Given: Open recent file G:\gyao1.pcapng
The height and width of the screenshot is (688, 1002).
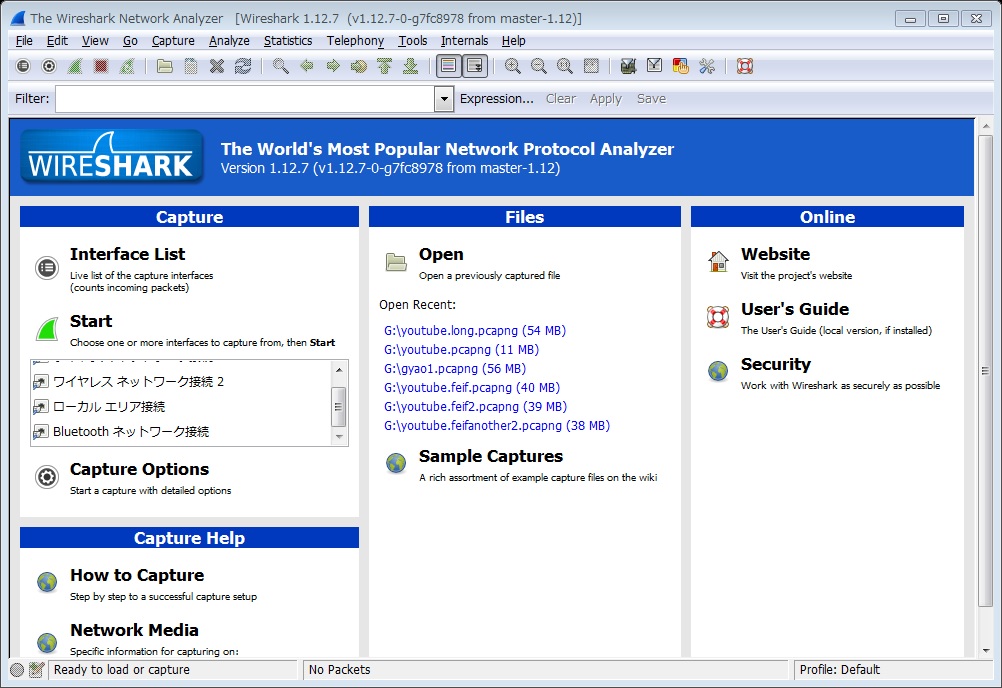Looking at the screenshot, I should tap(455, 369).
